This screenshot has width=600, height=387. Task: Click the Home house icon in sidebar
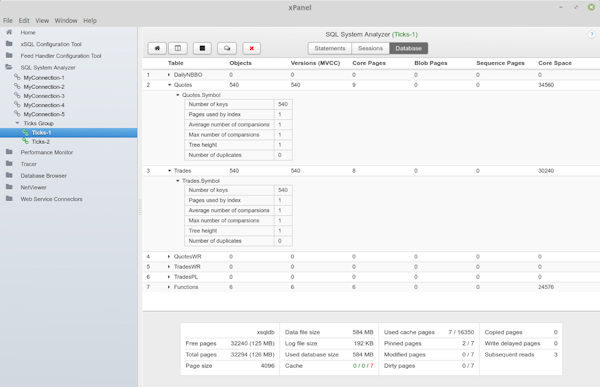tap(9, 32)
